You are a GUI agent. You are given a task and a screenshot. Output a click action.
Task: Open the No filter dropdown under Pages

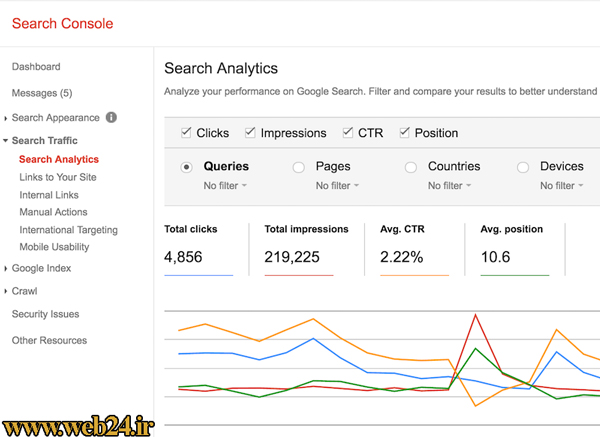337,186
